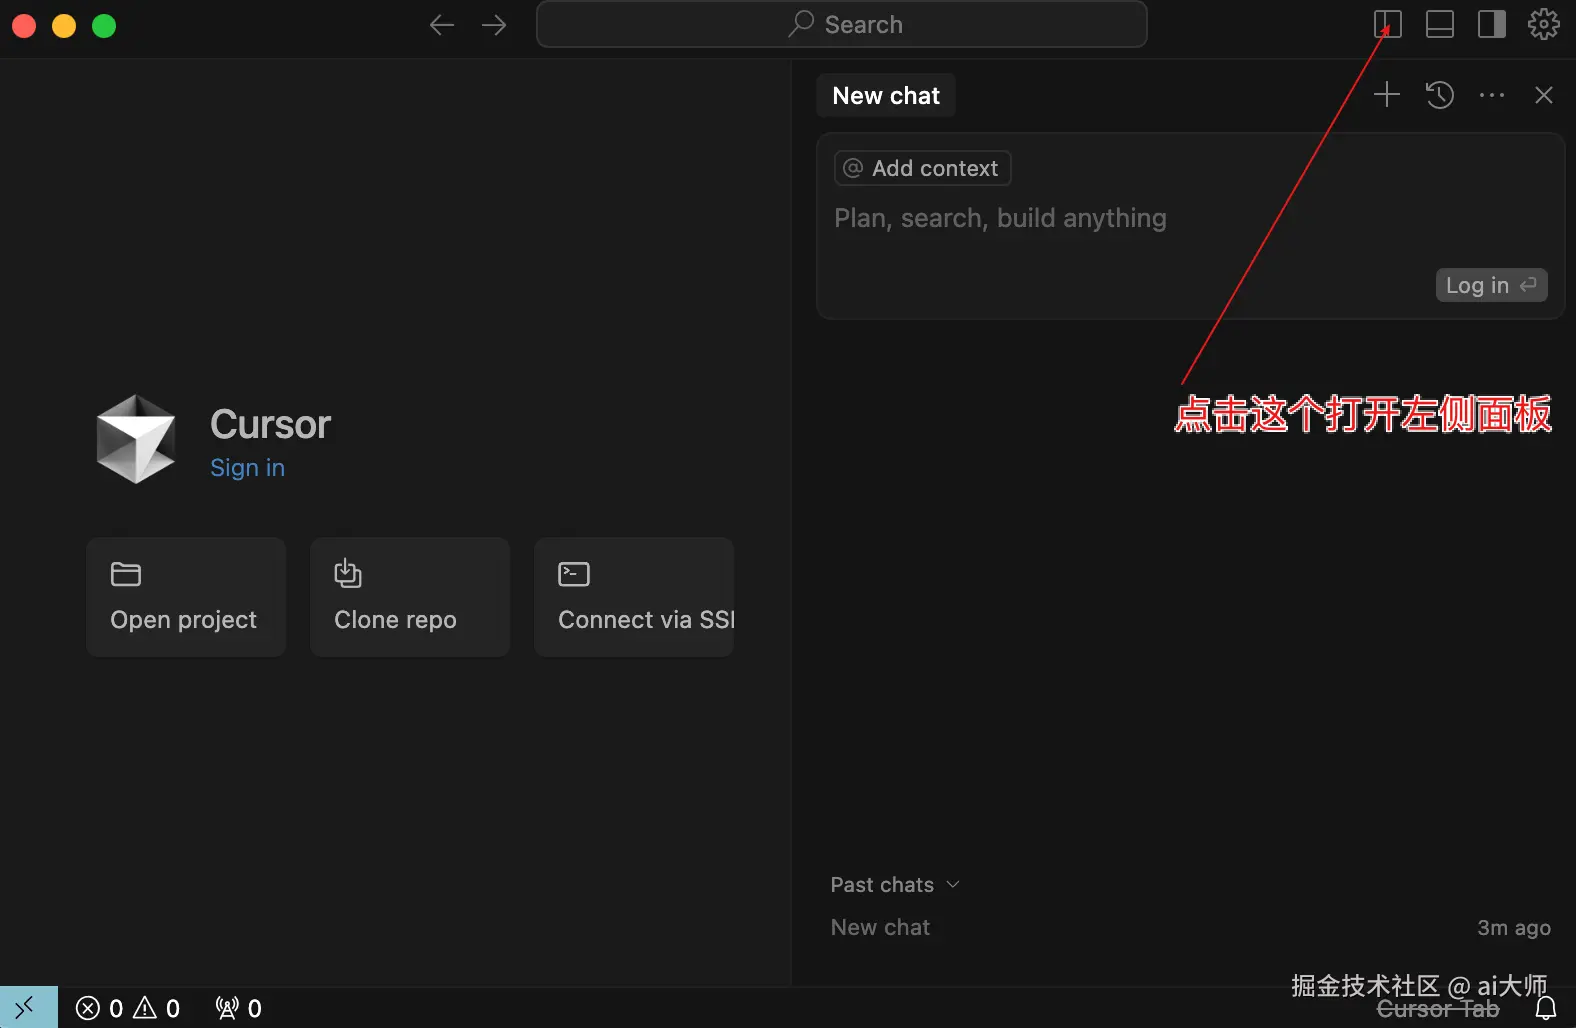Toggle the right AI sidebar

pyautogui.click(x=1492, y=24)
